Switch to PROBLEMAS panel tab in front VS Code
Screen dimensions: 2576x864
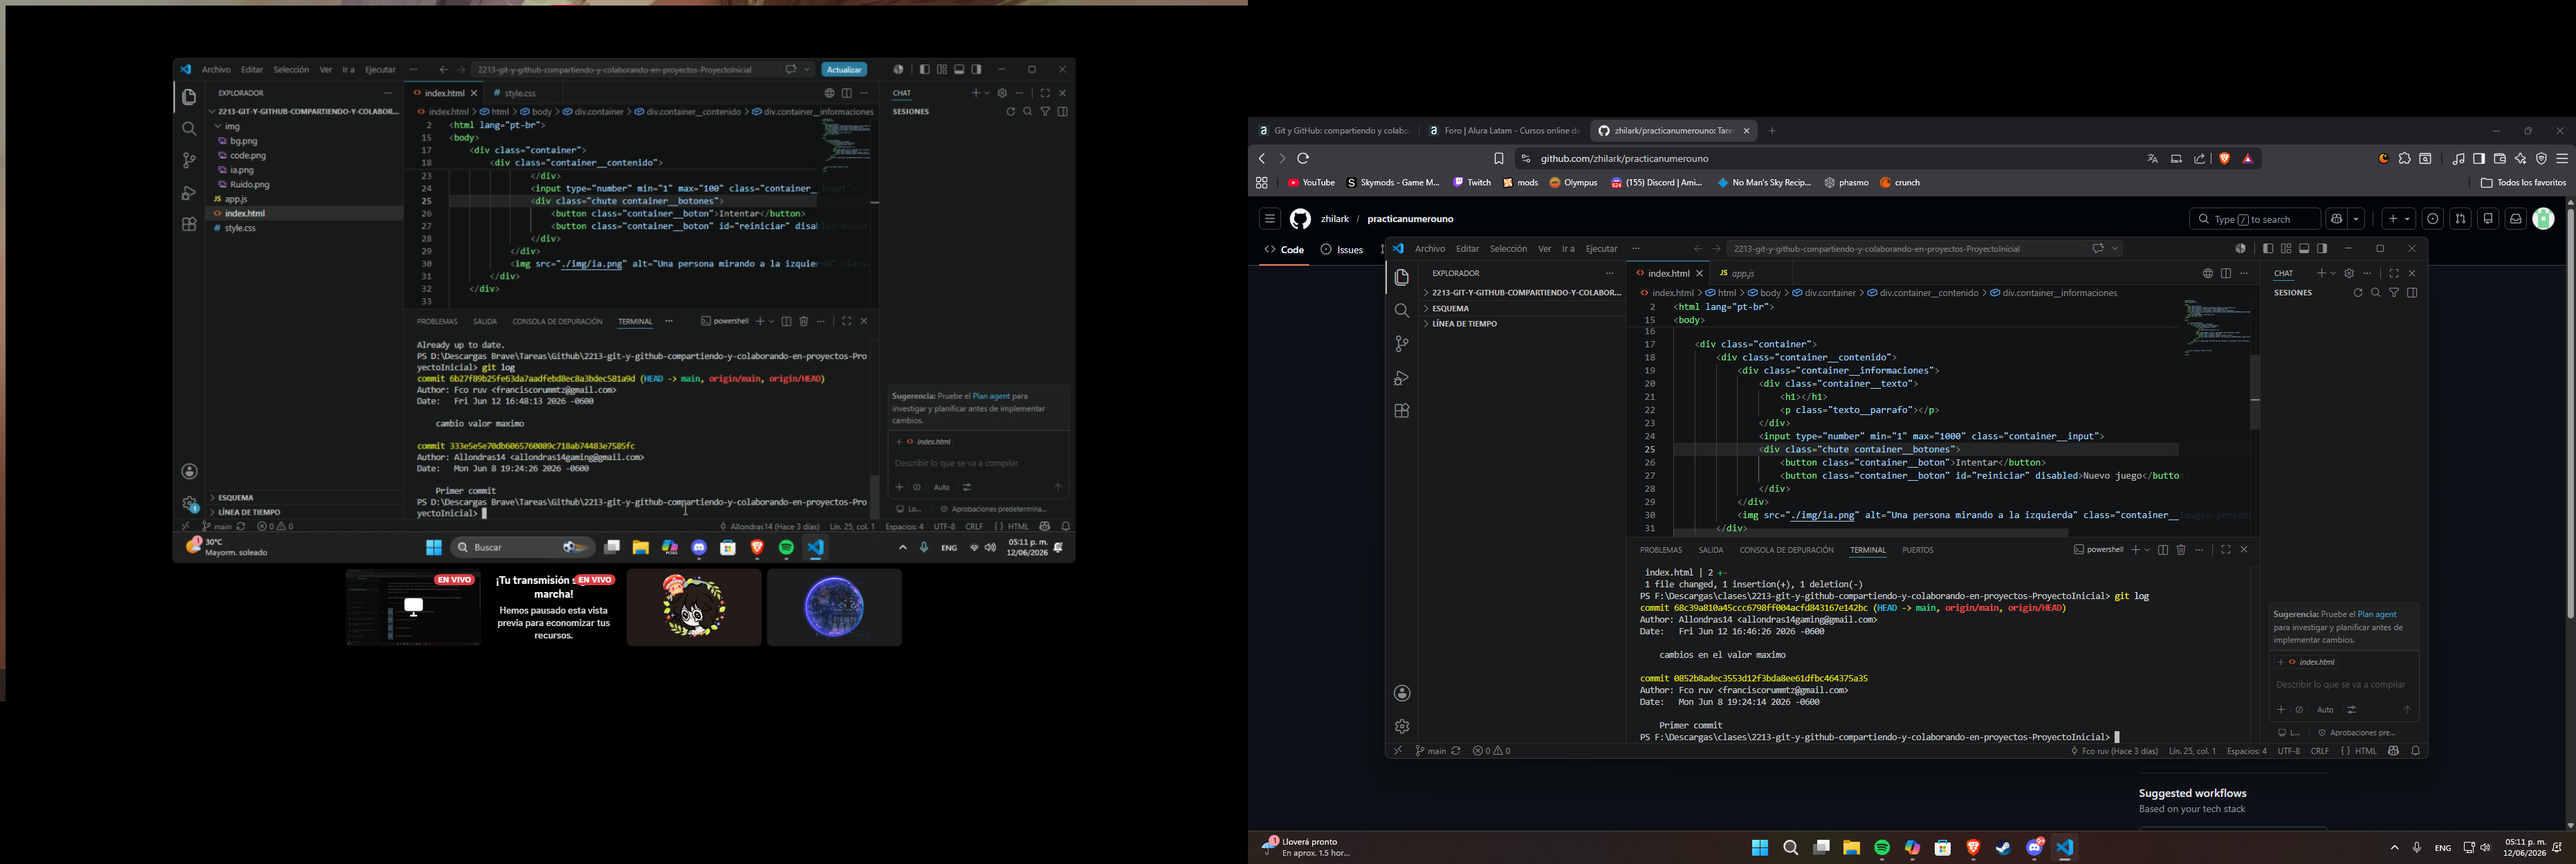tap(1661, 550)
